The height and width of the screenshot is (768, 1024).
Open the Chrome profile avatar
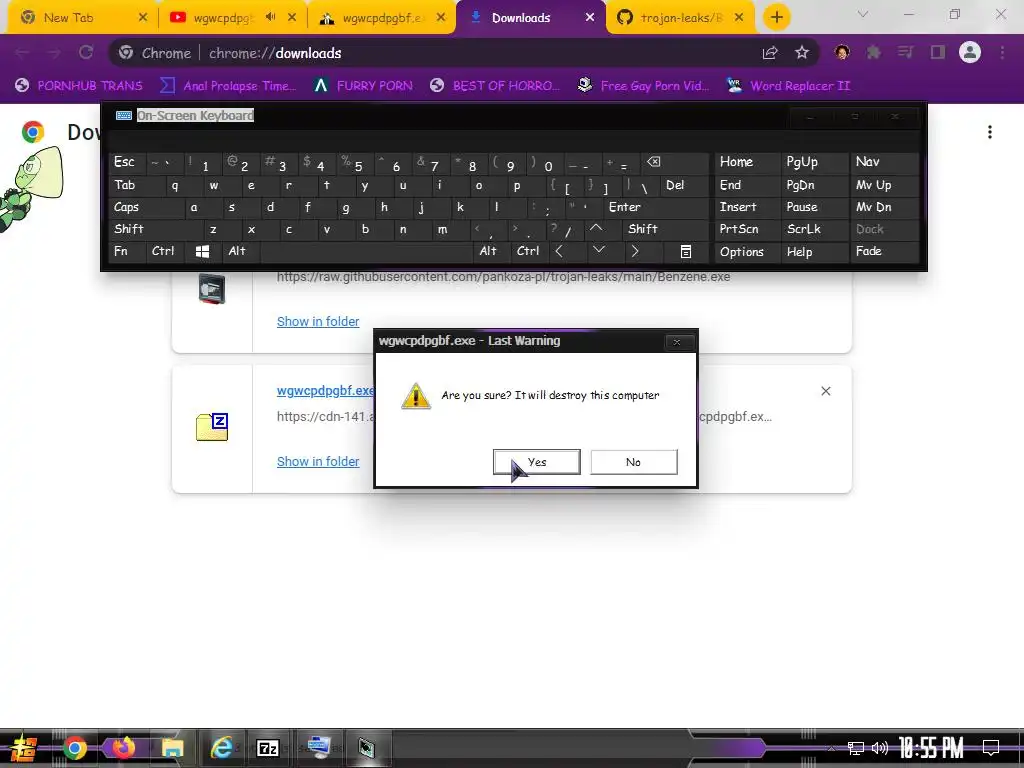[970, 52]
